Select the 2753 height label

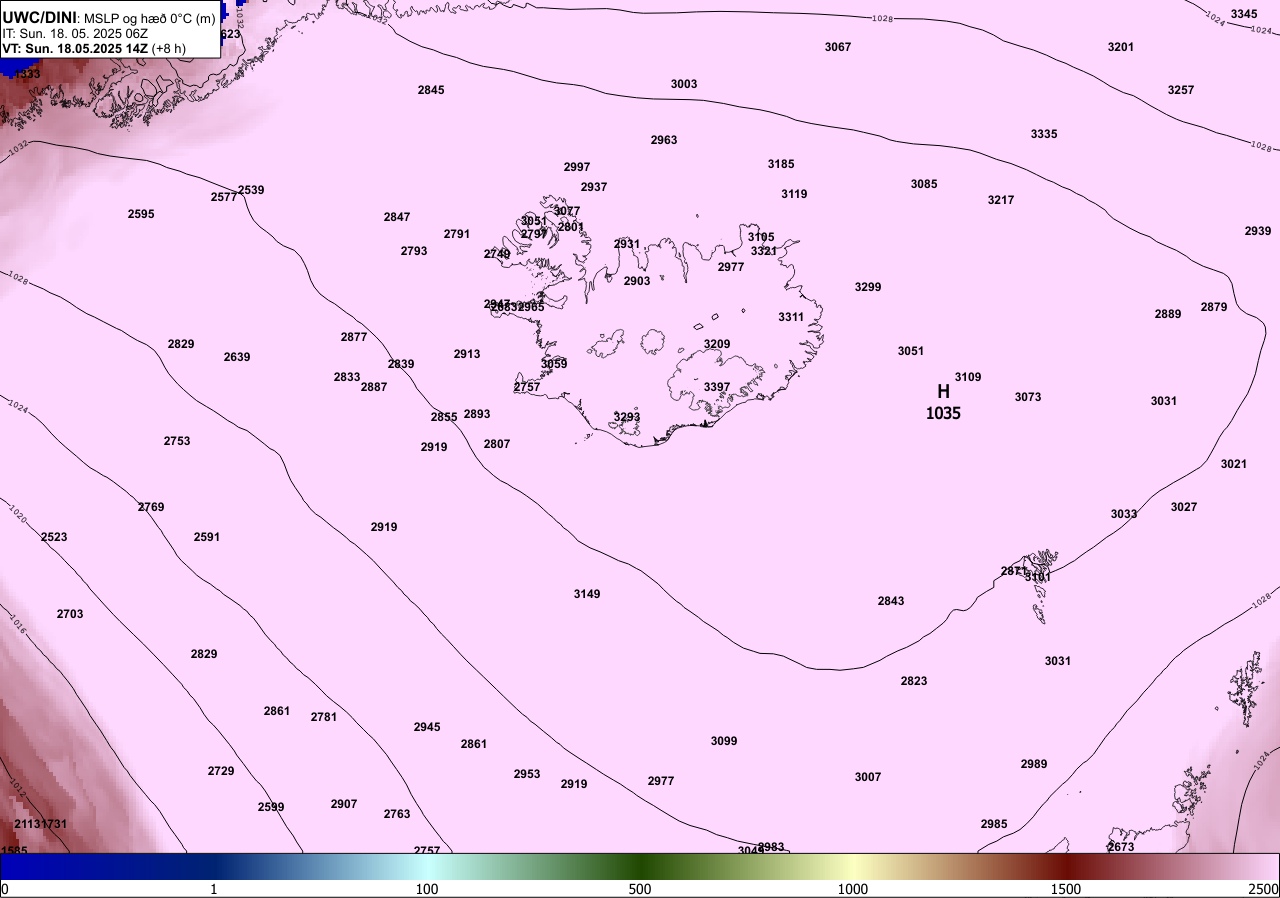(x=177, y=441)
